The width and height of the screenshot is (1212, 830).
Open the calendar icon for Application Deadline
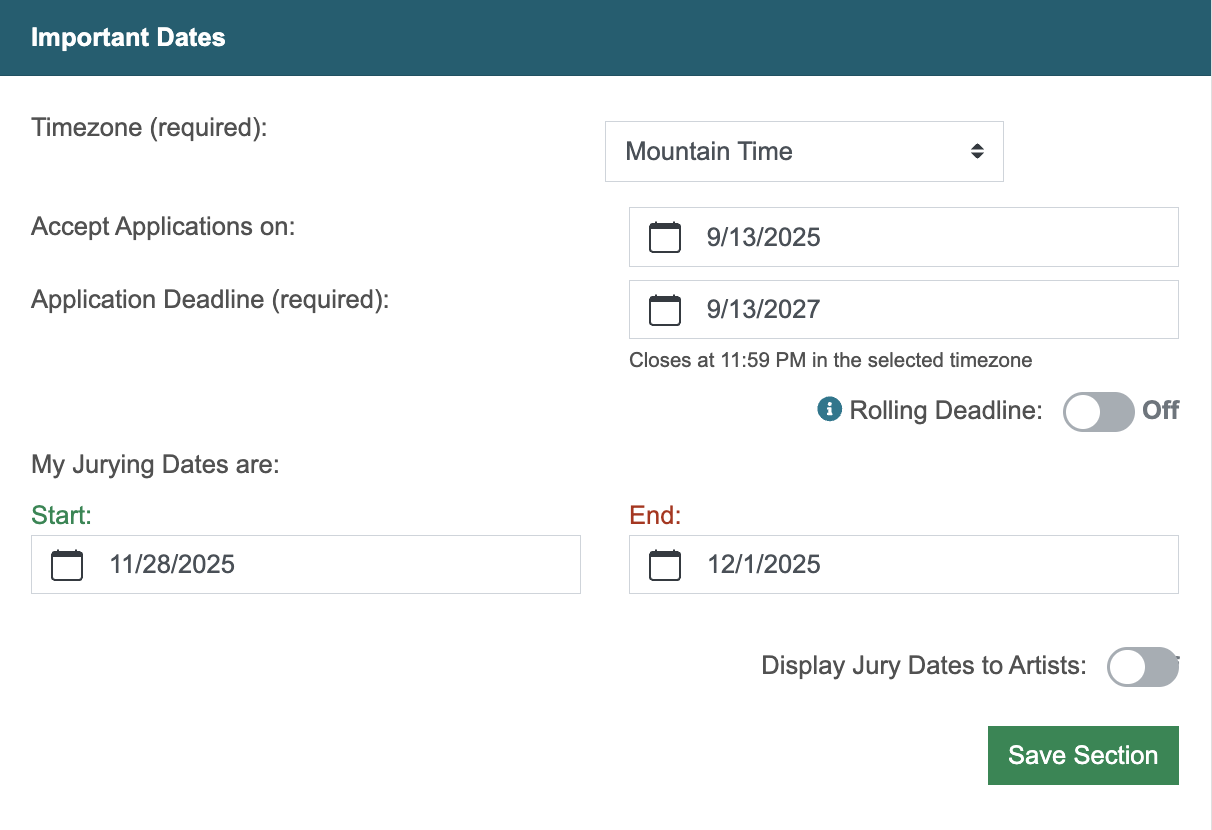(x=664, y=309)
